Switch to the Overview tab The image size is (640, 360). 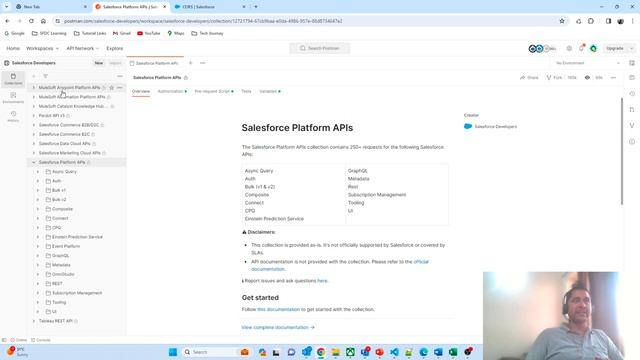(141, 91)
